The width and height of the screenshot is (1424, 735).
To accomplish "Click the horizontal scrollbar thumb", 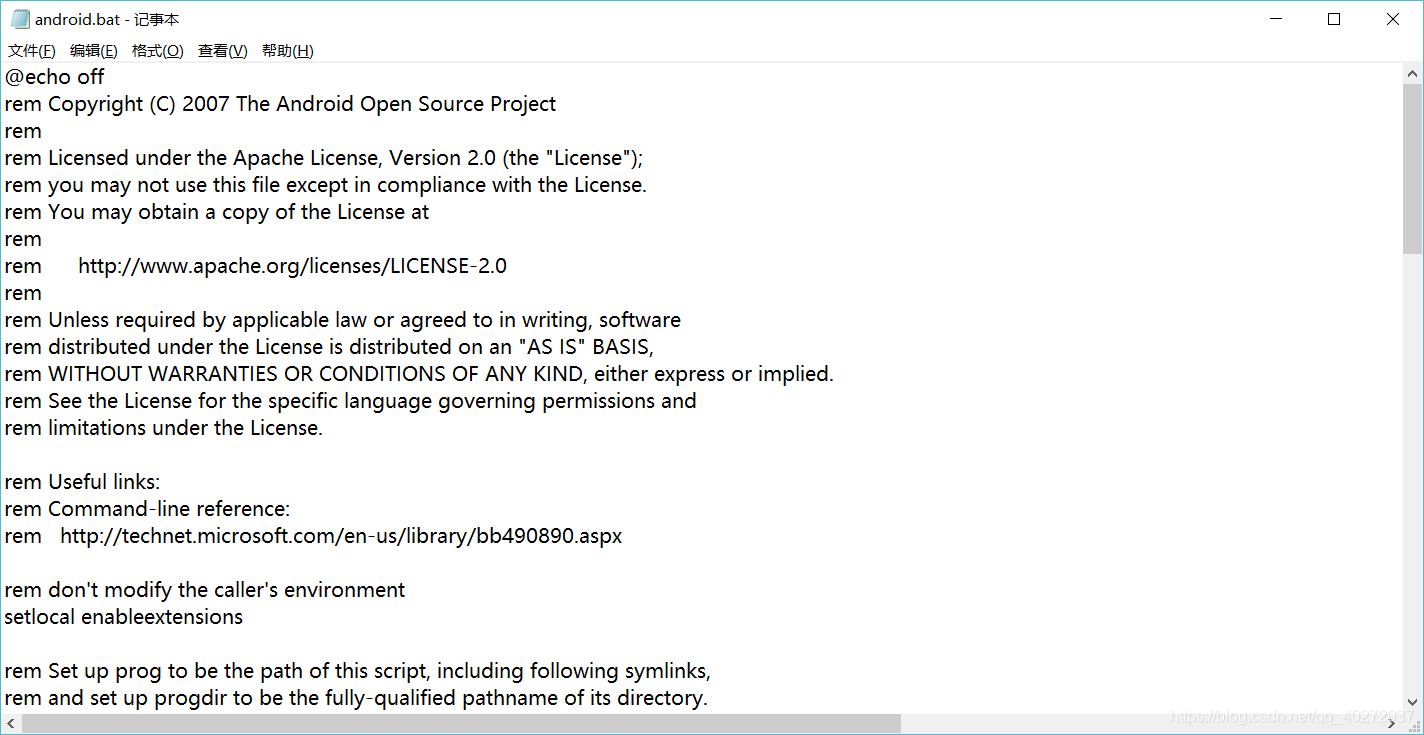I will [x=461, y=723].
